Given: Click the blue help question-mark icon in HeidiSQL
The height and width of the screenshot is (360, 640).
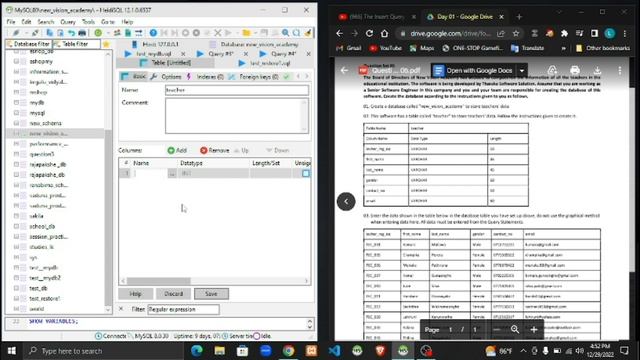Looking at the screenshot, I should [x=153, y=33].
